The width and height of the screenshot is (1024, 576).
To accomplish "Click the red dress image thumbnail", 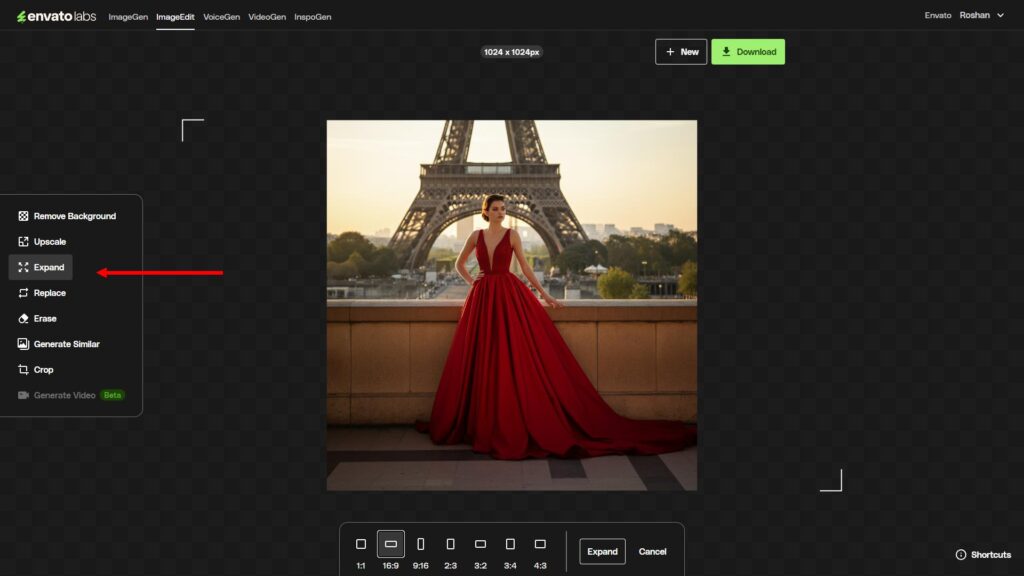I will pos(511,303).
